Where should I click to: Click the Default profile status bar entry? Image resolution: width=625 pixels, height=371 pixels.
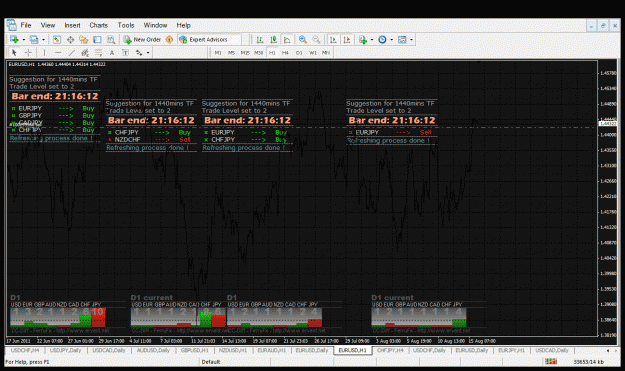click(x=211, y=362)
